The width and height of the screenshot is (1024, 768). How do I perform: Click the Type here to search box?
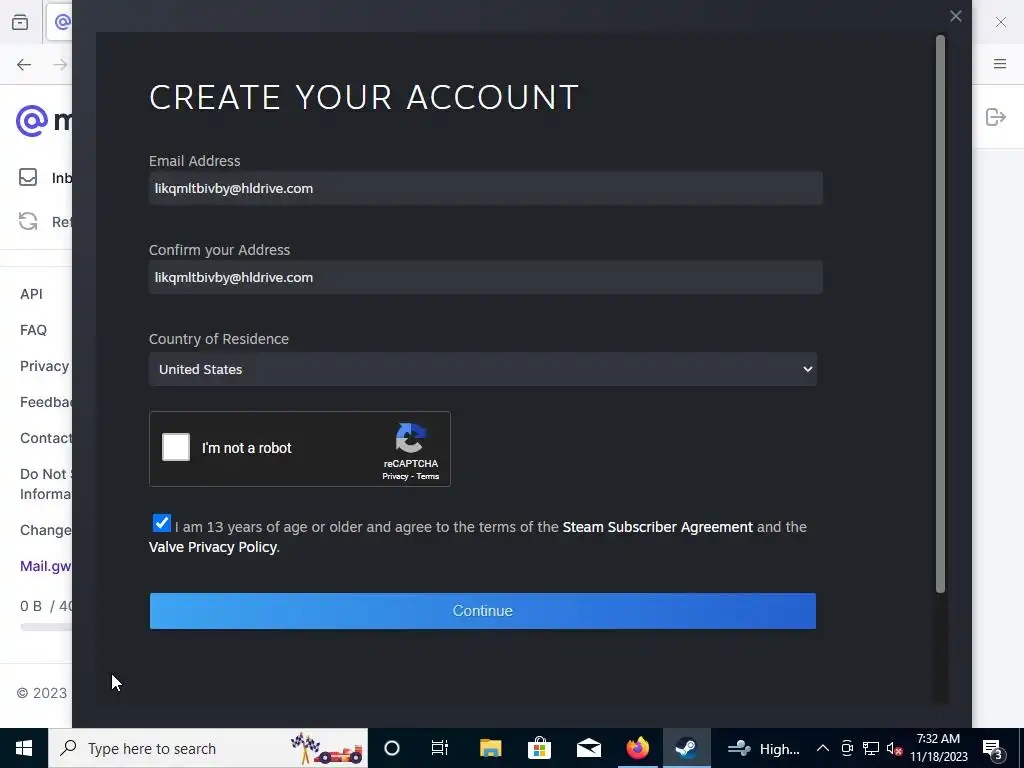[x=208, y=748]
